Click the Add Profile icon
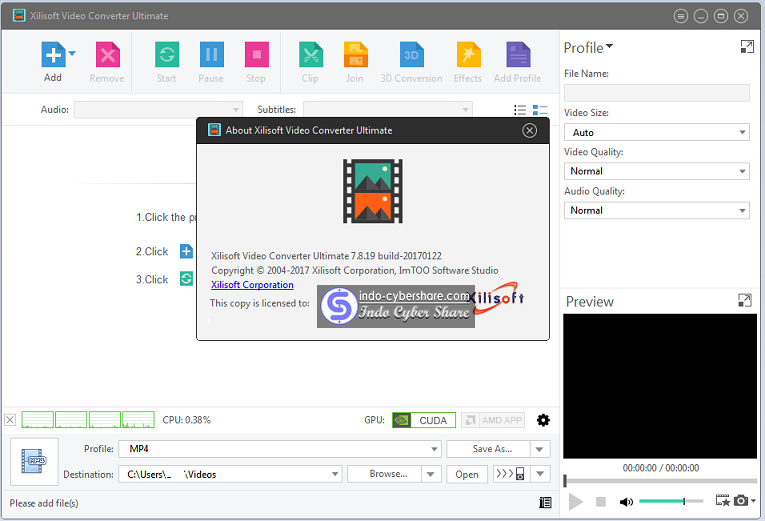Viewport: 765px width, 521px height. pyautogui.click(x=518, y=55)
